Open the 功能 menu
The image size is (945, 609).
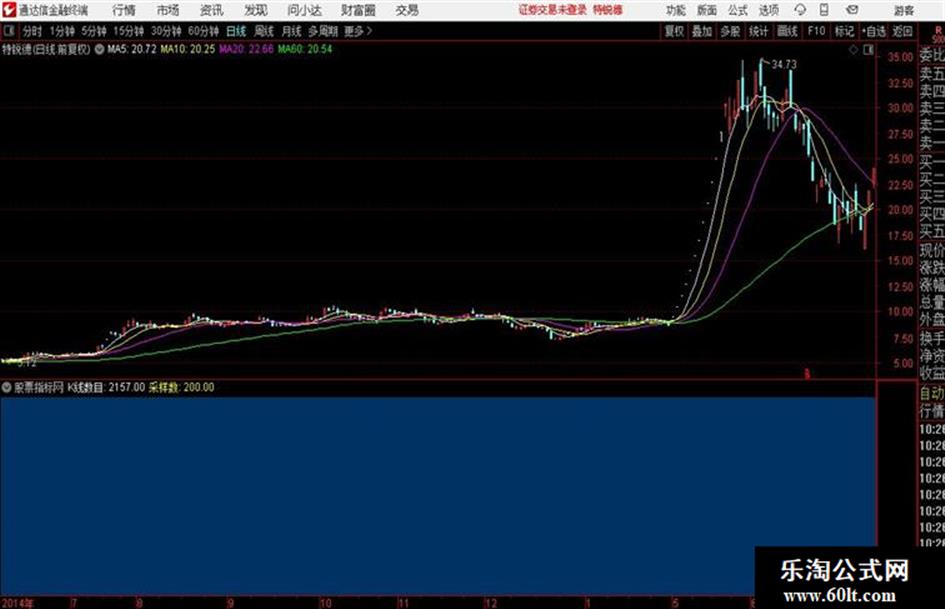pyautogui.click(x=676, y=10)
